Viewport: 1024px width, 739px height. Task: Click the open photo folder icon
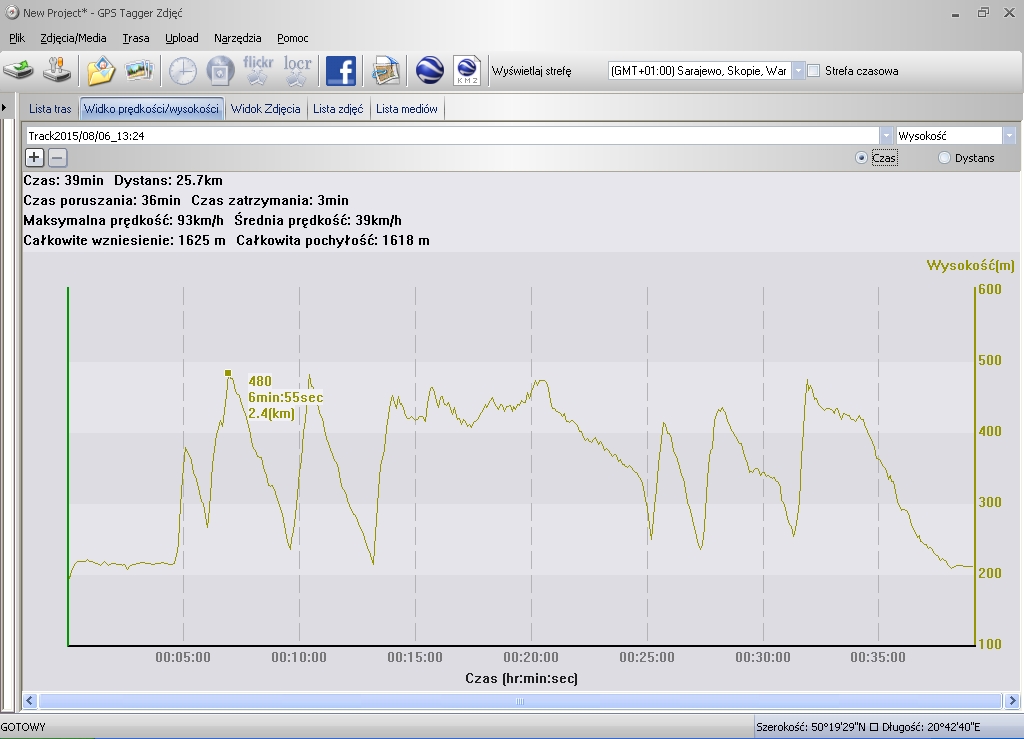(x=101, y=71)
